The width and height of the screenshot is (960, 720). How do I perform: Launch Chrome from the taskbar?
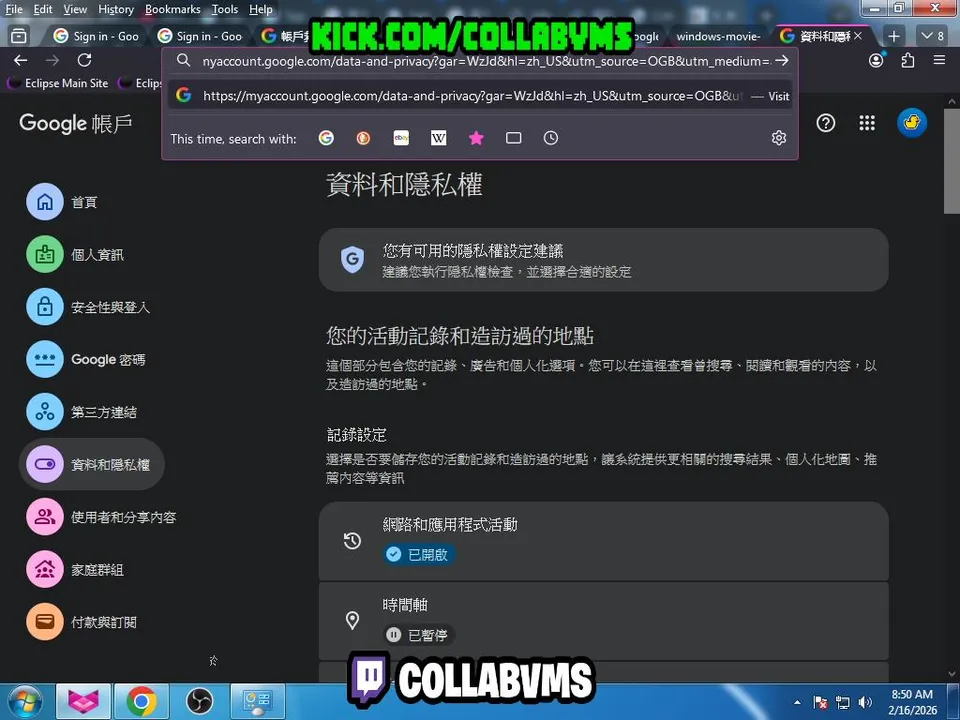141,702
